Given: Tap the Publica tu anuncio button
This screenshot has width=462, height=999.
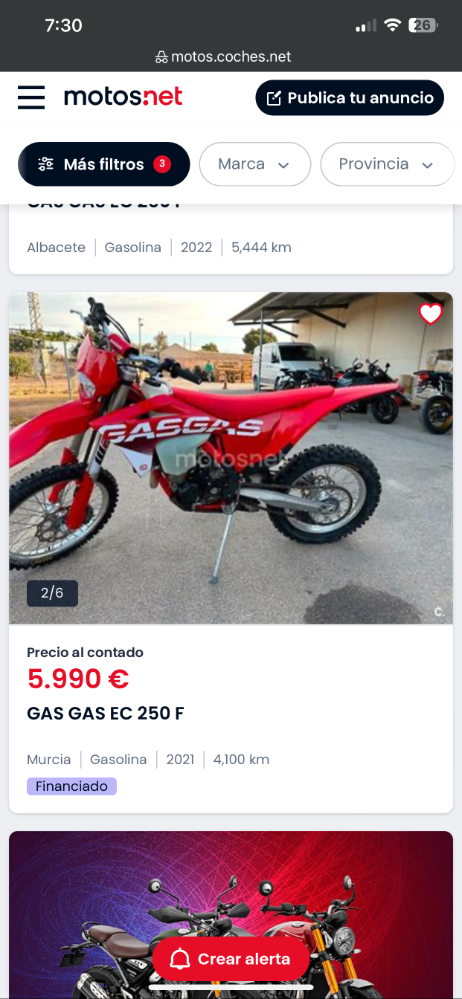Looking at the screenshot, I should 350,98.
